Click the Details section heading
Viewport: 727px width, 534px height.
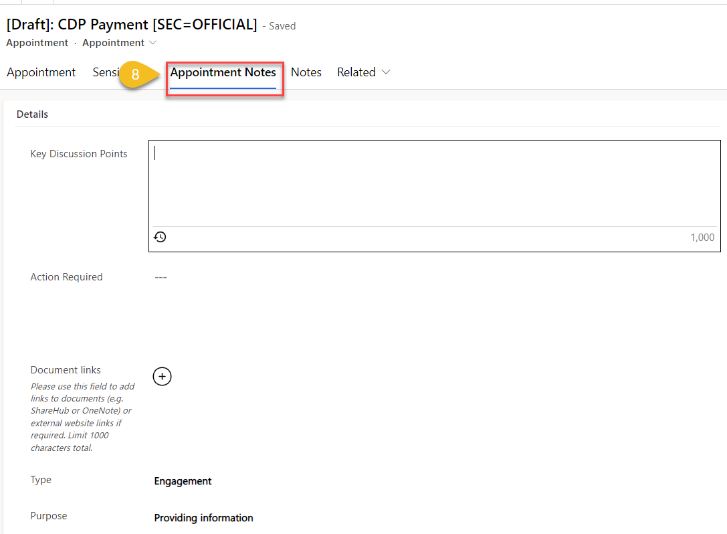pos(32,114)
